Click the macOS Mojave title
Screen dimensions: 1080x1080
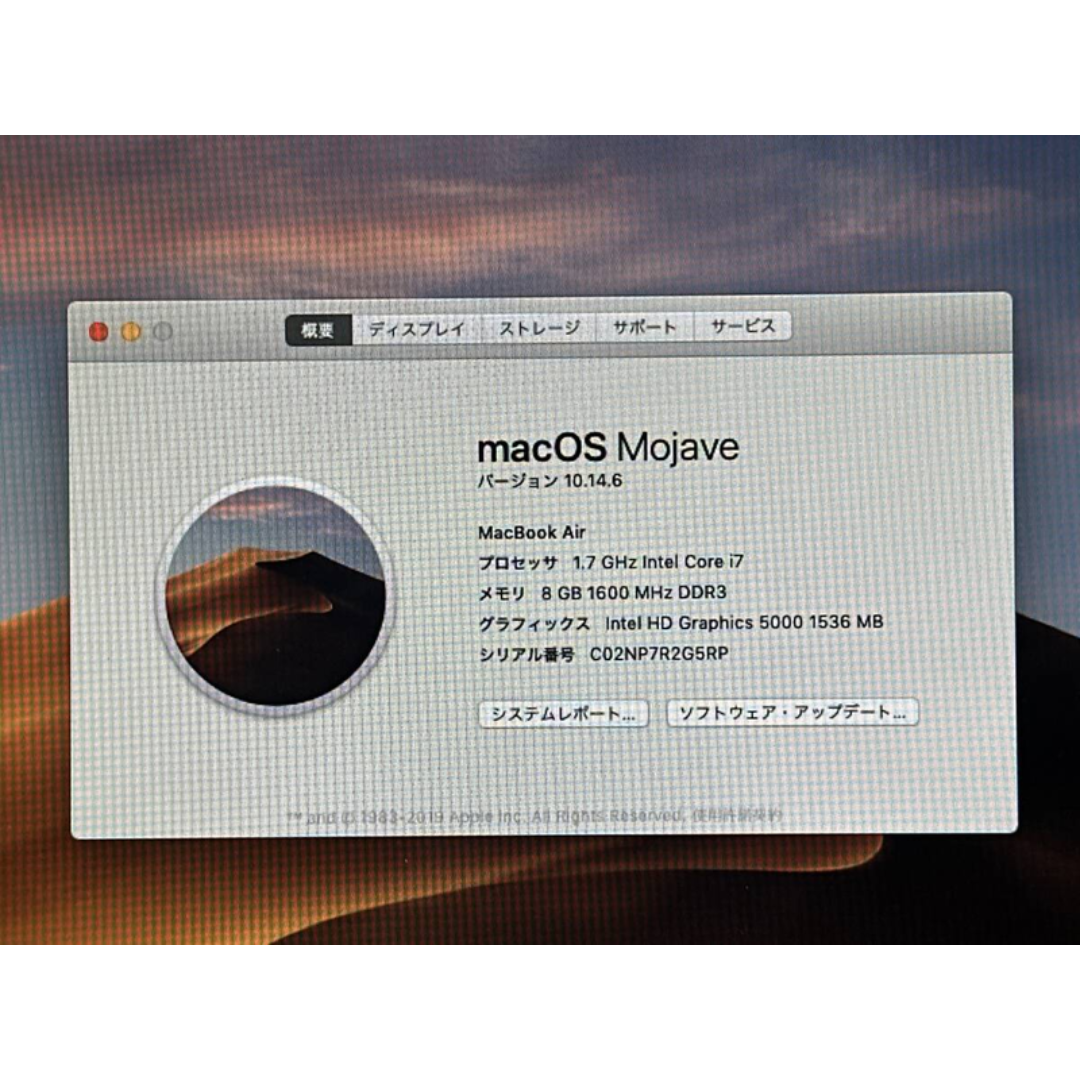[x=608, y=448]
